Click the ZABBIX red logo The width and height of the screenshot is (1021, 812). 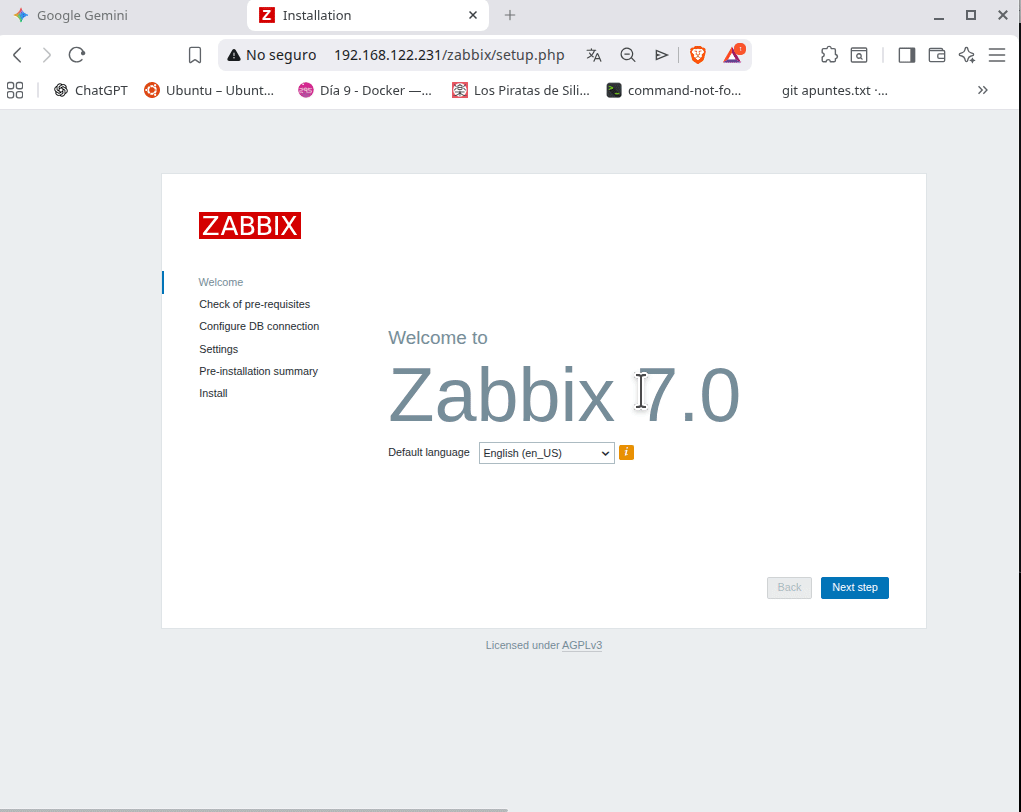pyautogui.click(x=250, y=225)
